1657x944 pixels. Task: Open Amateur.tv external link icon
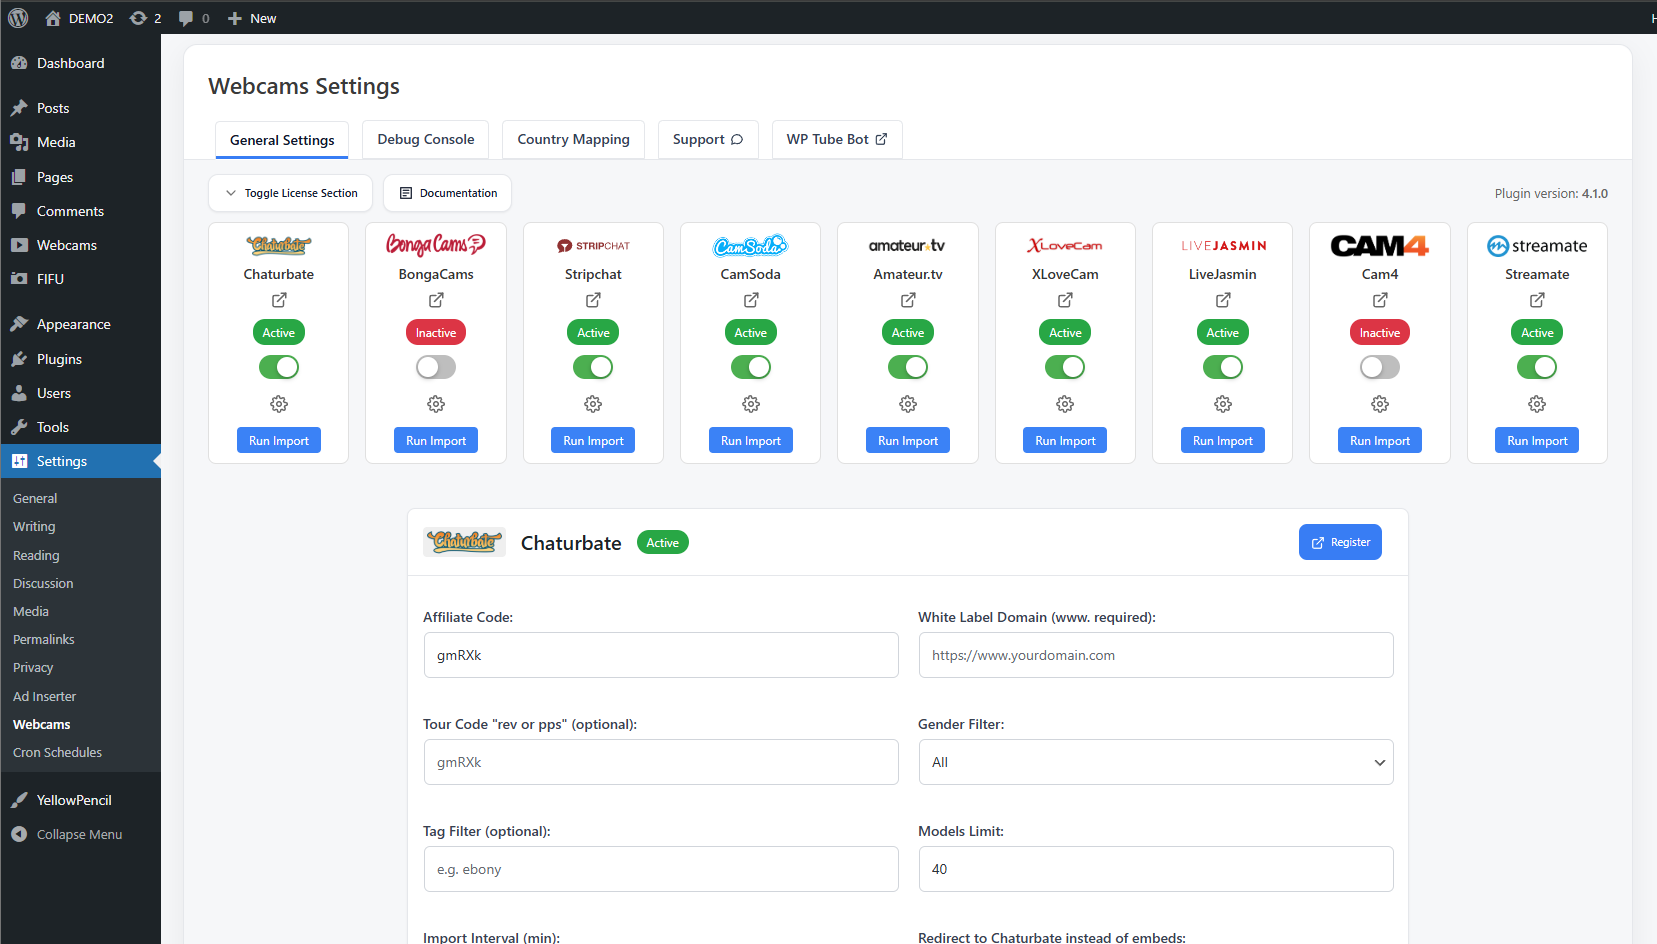908,300
